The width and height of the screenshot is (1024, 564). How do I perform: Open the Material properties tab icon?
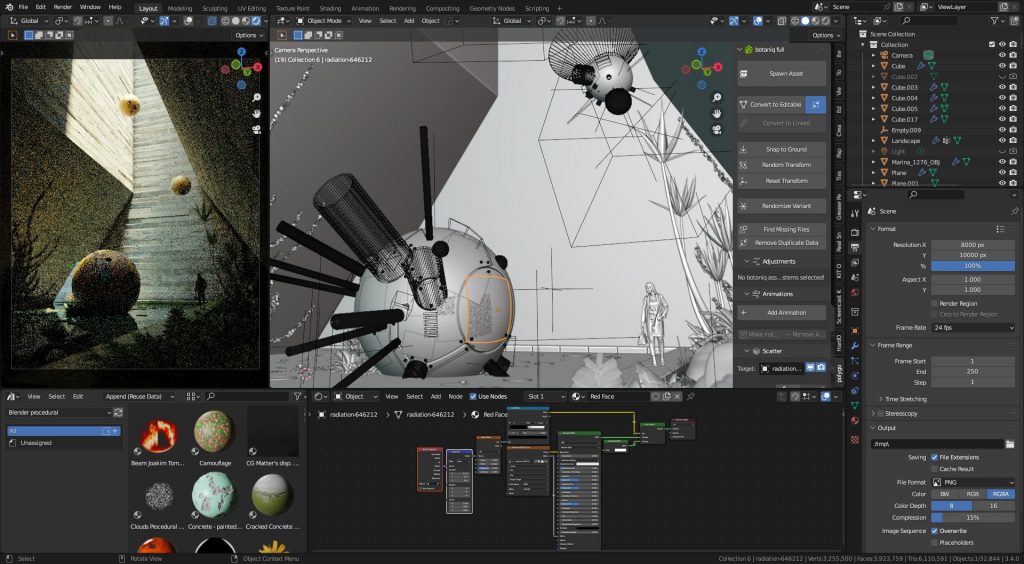click(855, 421)
